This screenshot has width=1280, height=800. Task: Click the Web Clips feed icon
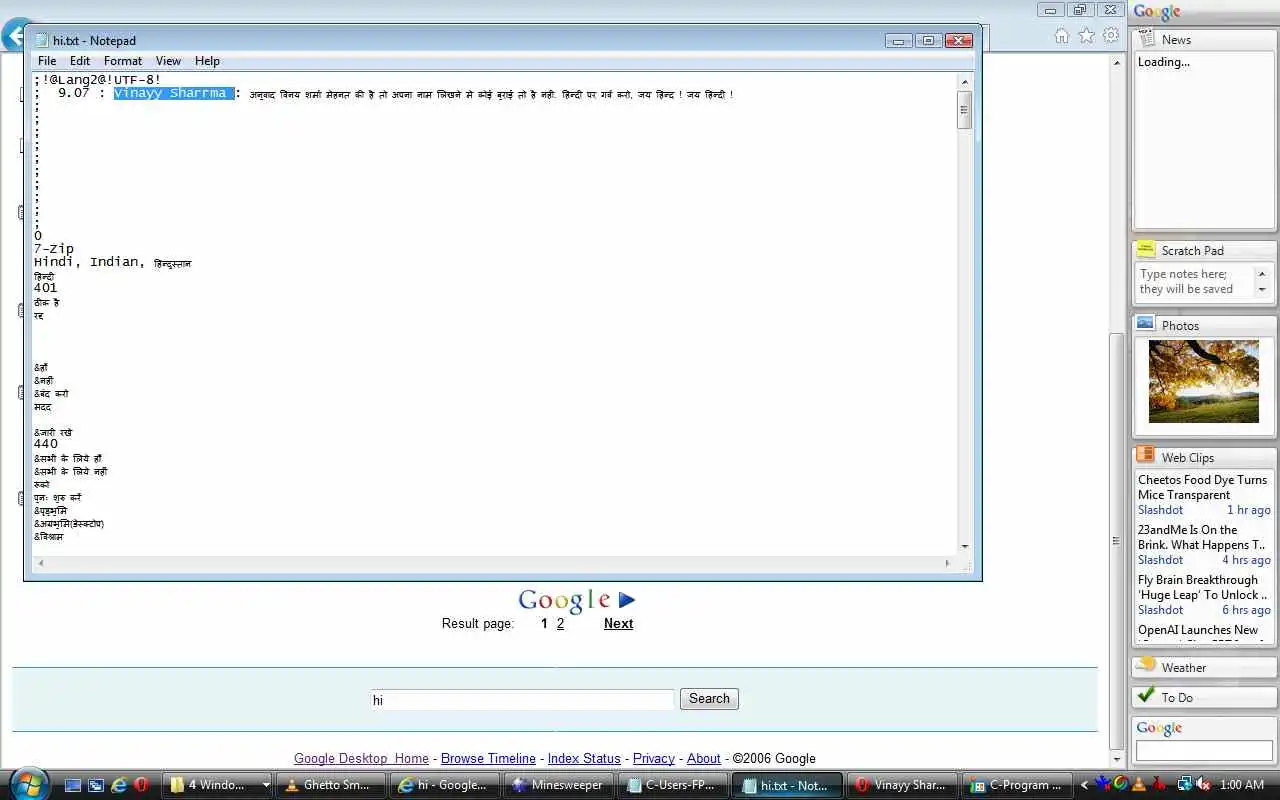(1146, 456)
